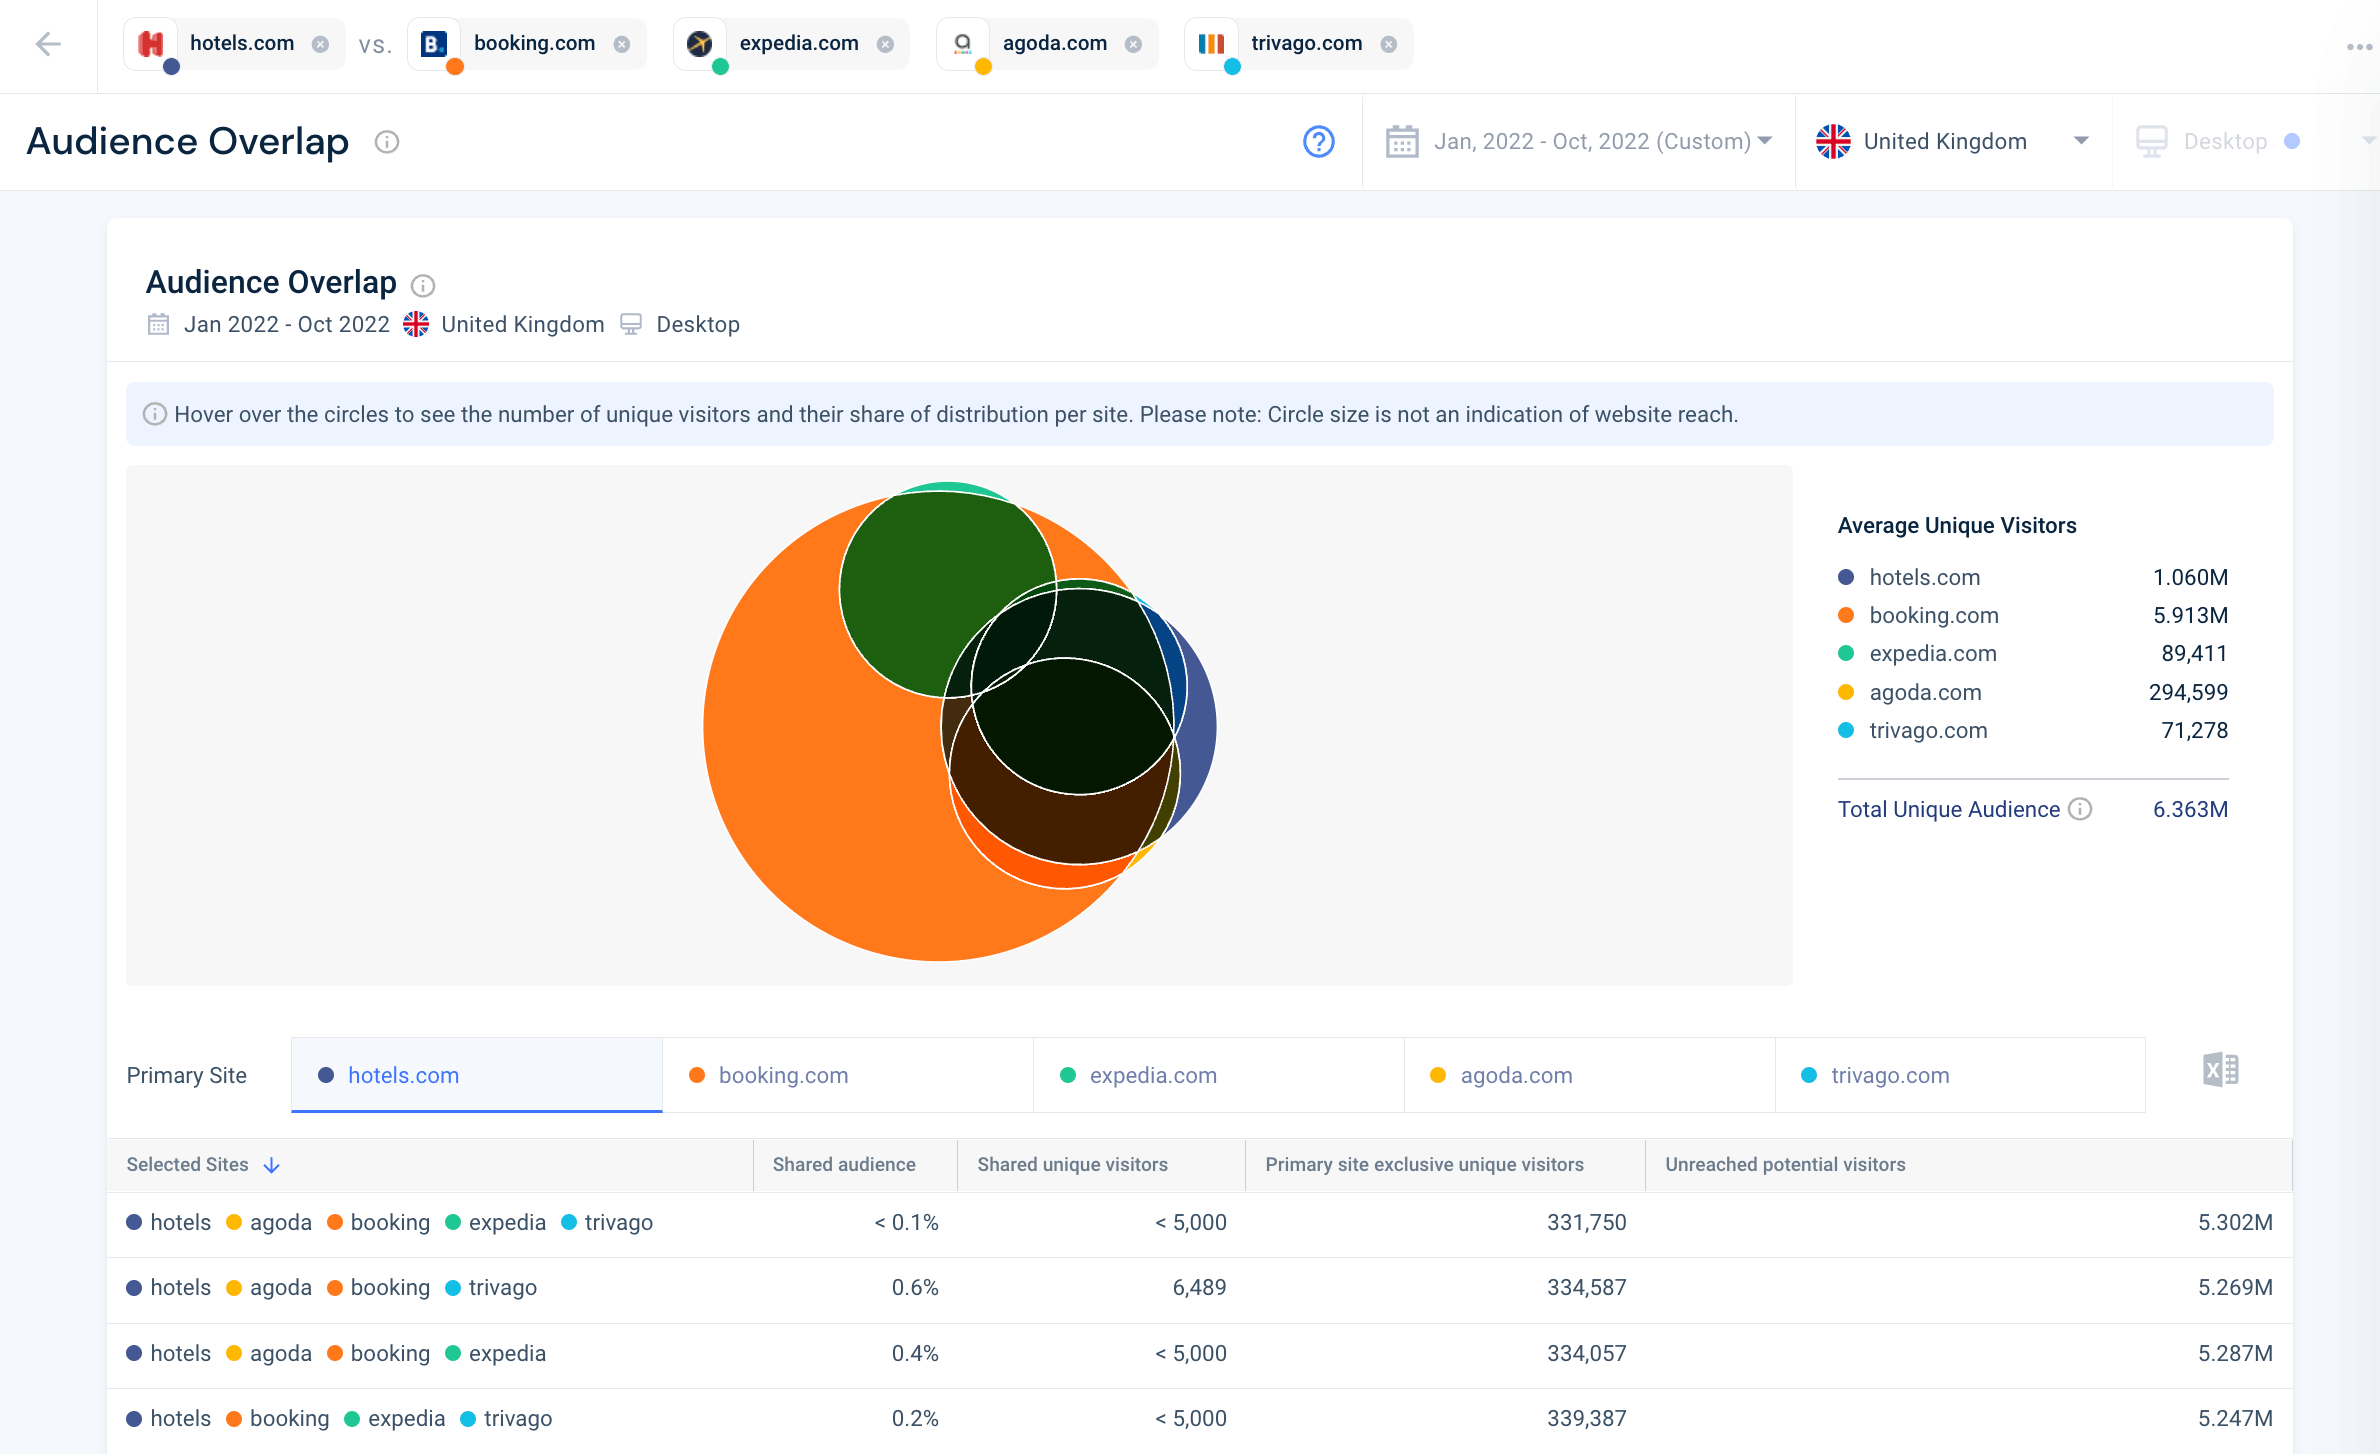This screenshot has width=2380, height=1454.
Task: Click total audience value 6.363M
Action: tap(2190, 809)
